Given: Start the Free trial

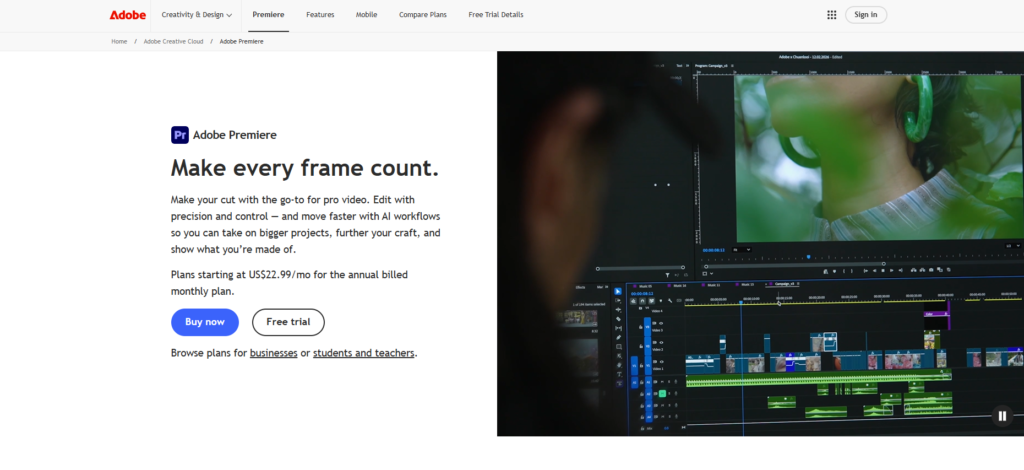Looking at the screenshot, I should pos(288,322).
